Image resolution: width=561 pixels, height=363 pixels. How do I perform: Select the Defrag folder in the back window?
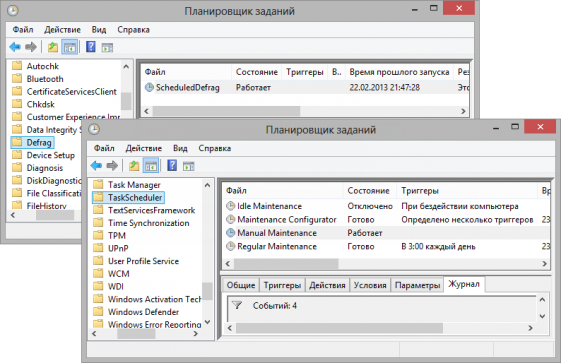[x=32, y=142]
